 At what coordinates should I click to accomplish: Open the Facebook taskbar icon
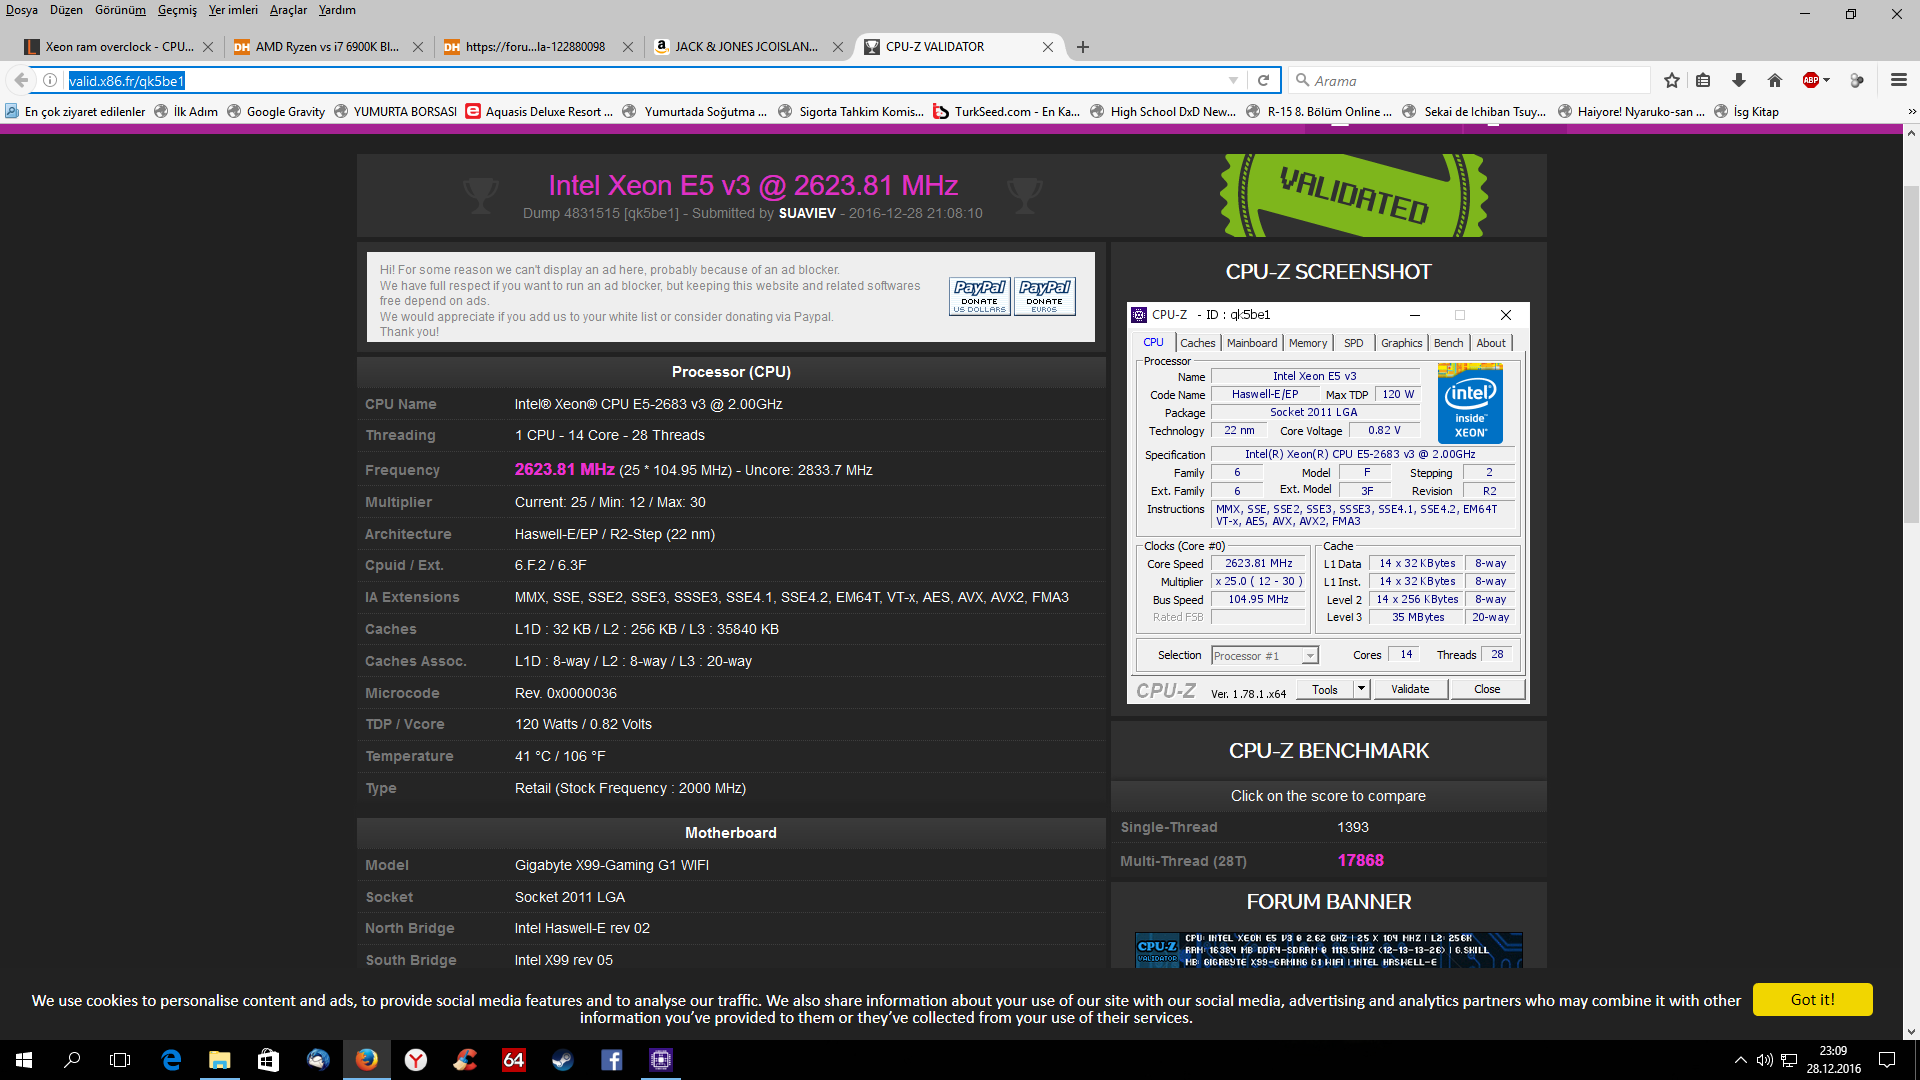[x=612, y=1060]
